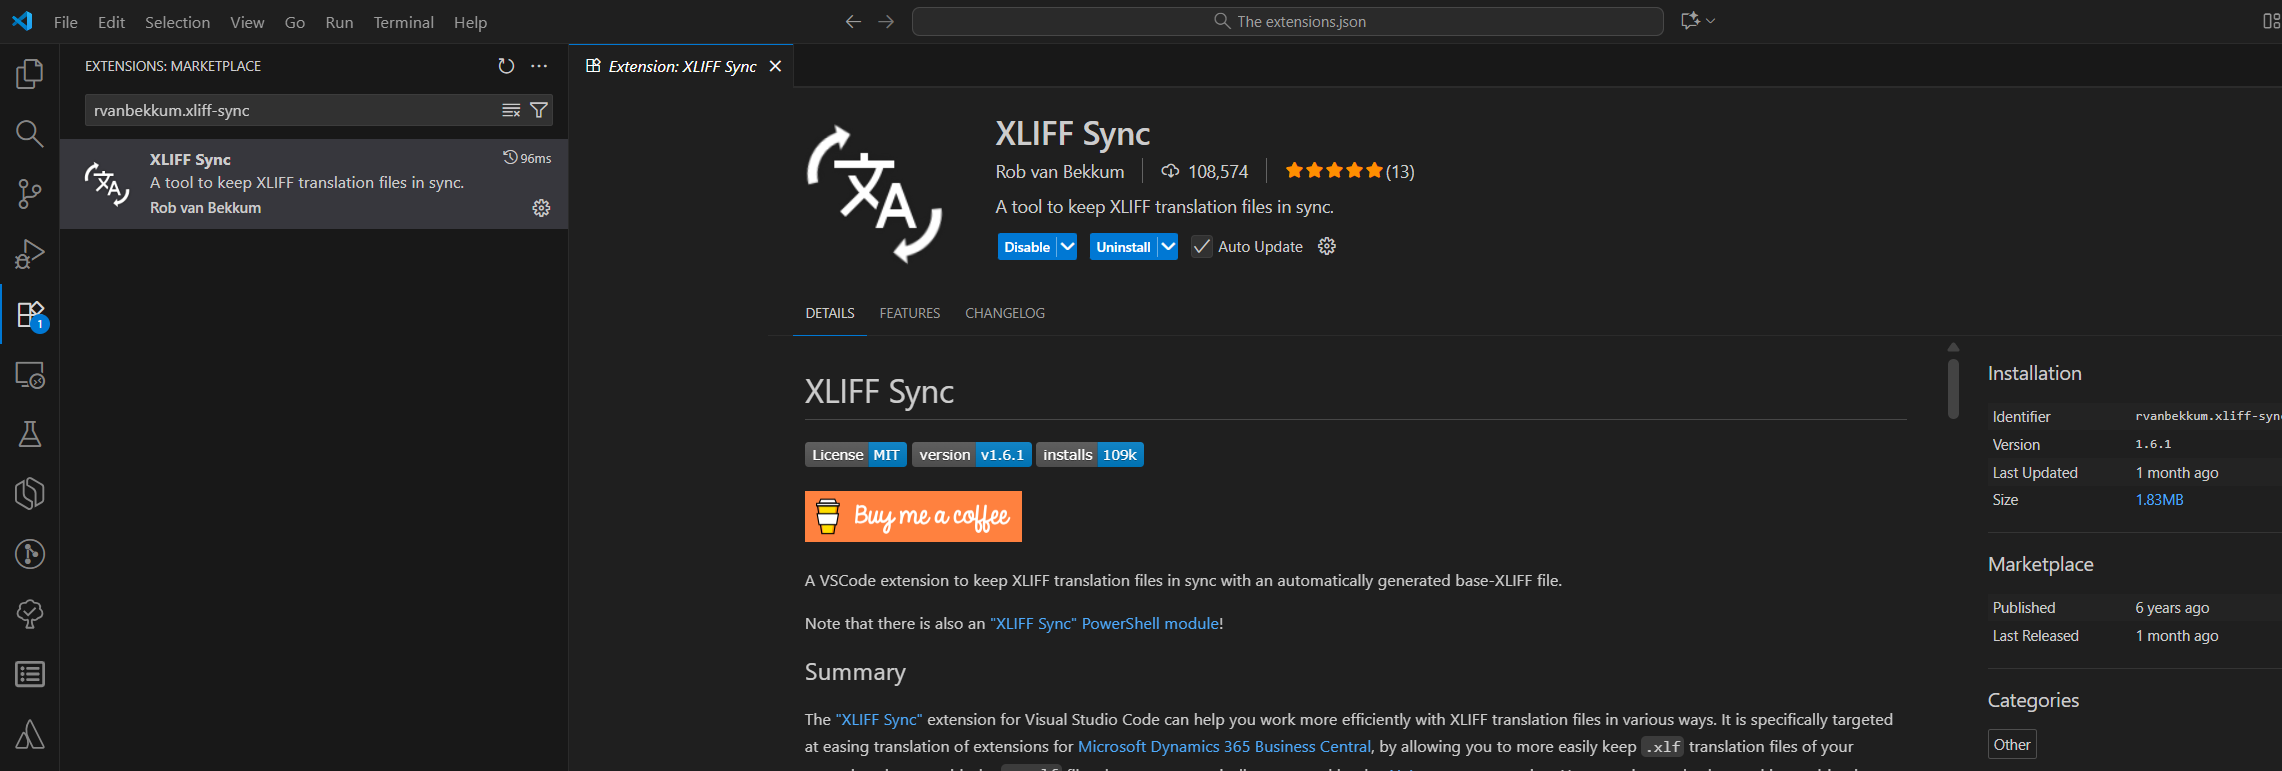
Task: Open the Help menu
Action: [x=470, y=22]
